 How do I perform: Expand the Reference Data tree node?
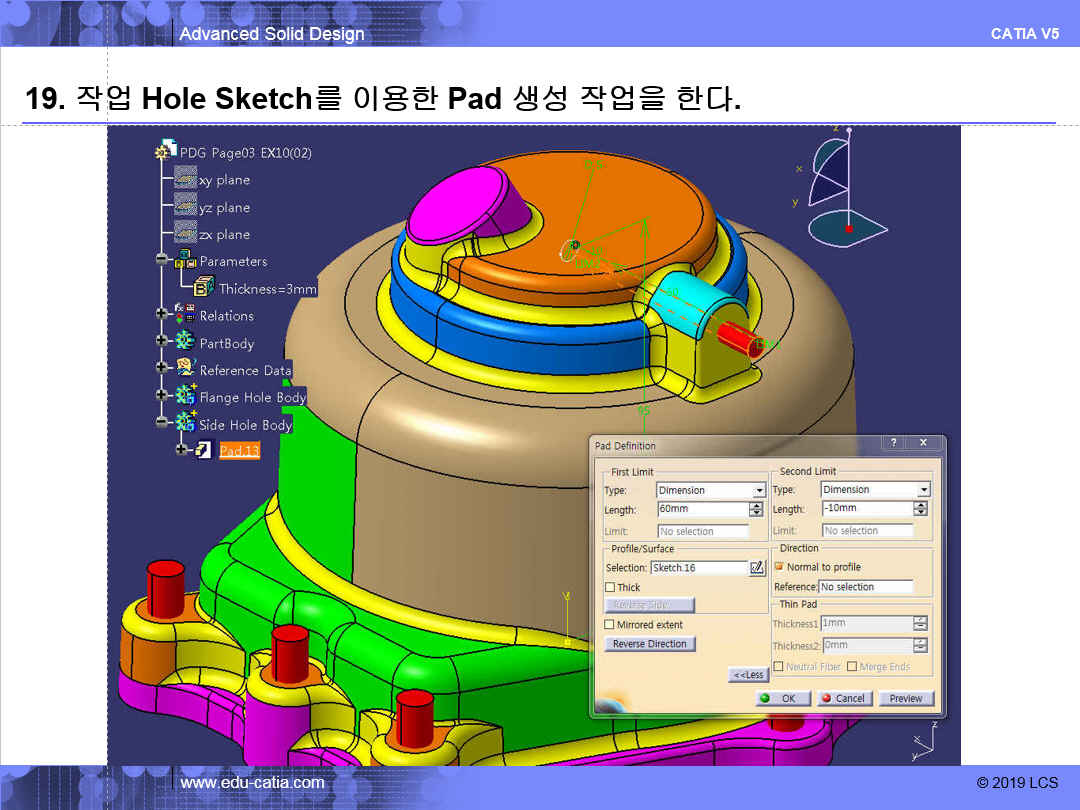(161, 369)
